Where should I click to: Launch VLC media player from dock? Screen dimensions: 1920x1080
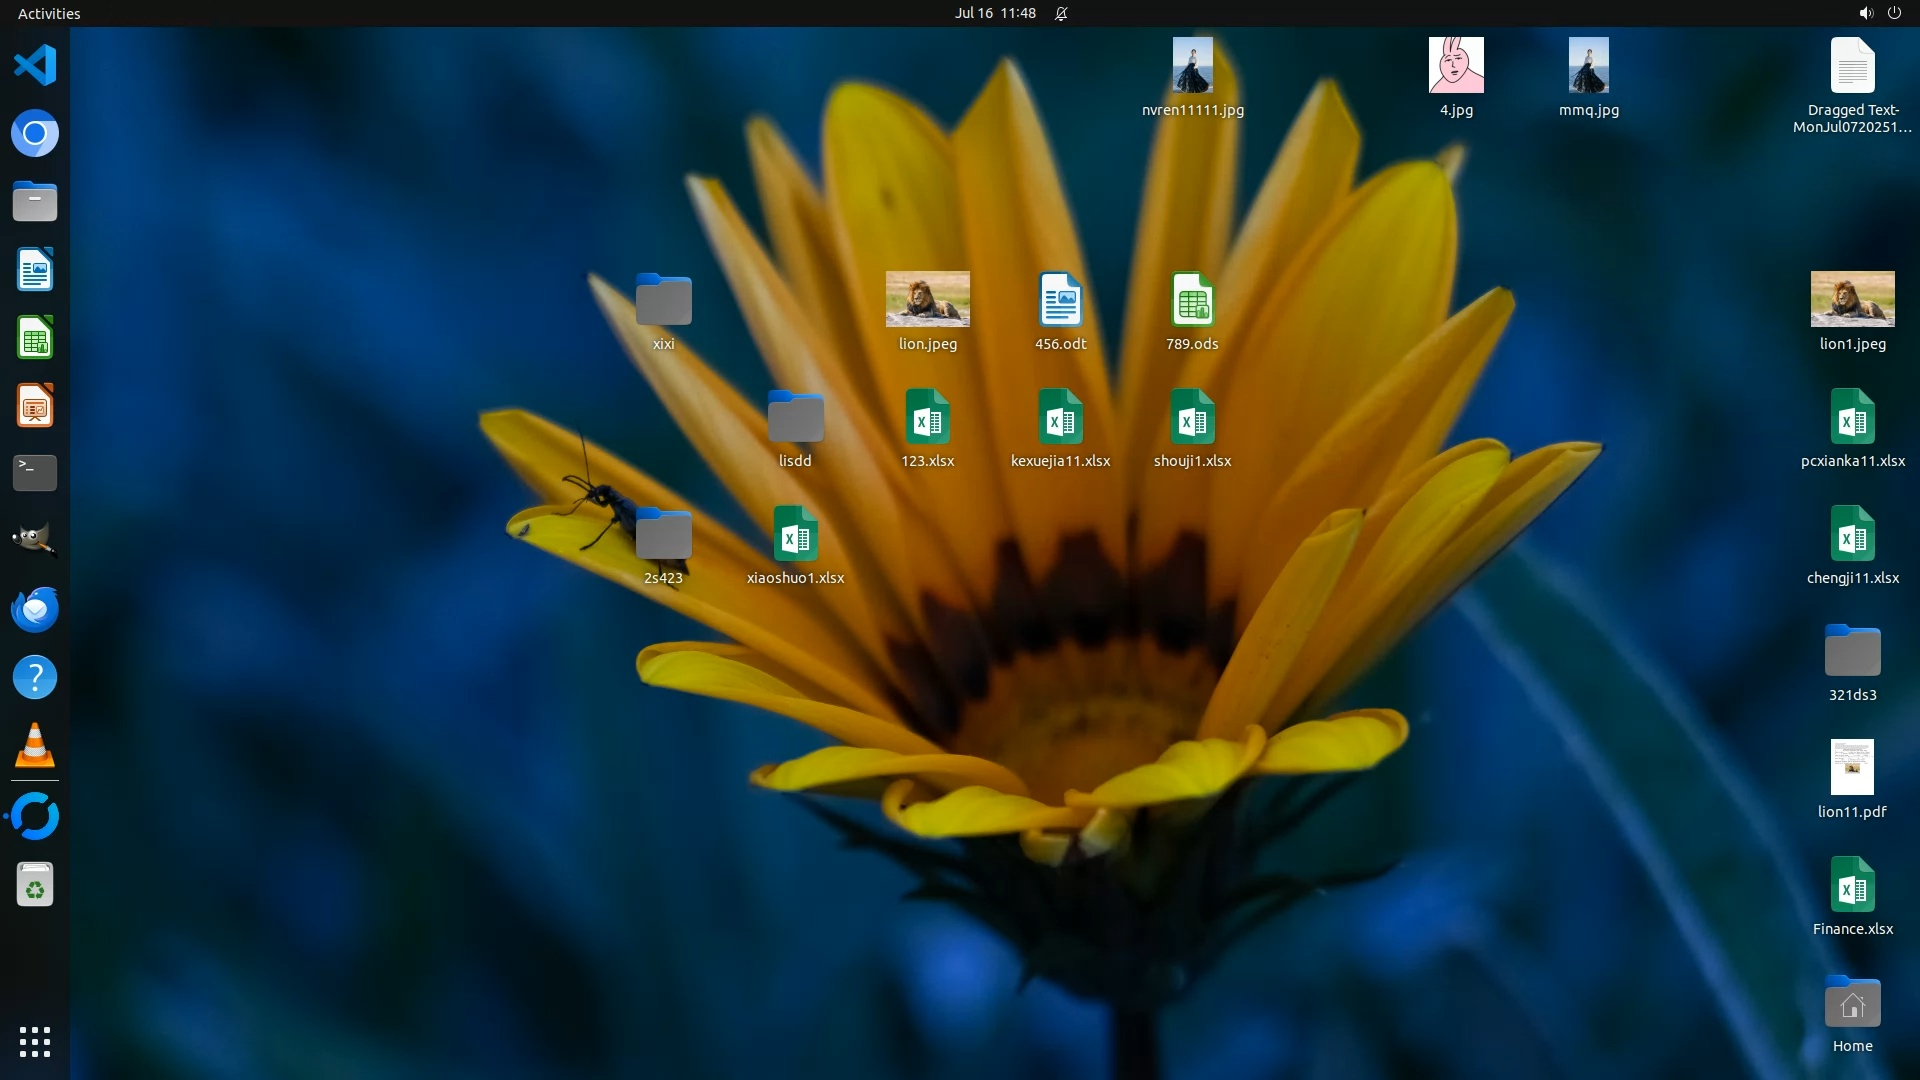pyautogui.click(x=35, y=746)
